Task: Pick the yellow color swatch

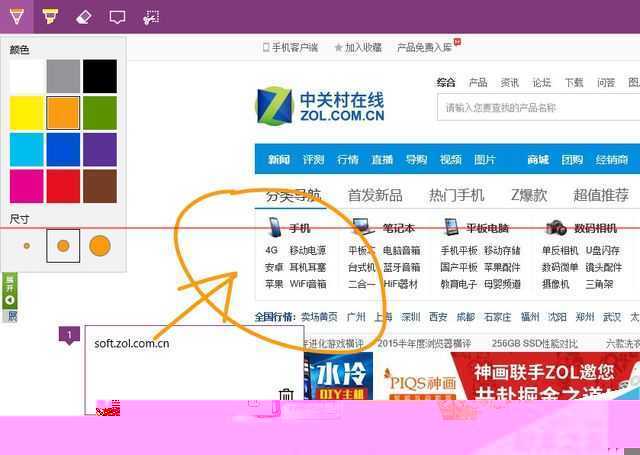Action: tap(27, 113)
